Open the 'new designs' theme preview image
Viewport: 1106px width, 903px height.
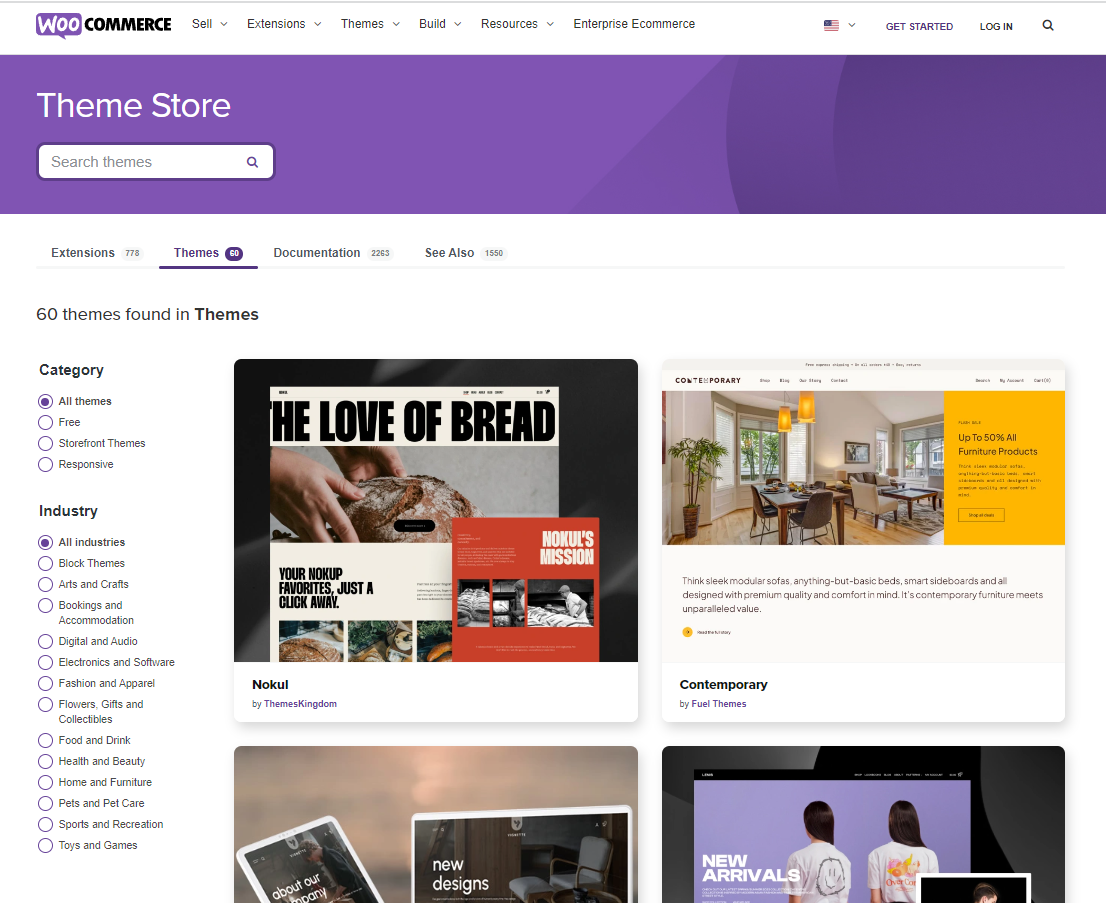436,824
